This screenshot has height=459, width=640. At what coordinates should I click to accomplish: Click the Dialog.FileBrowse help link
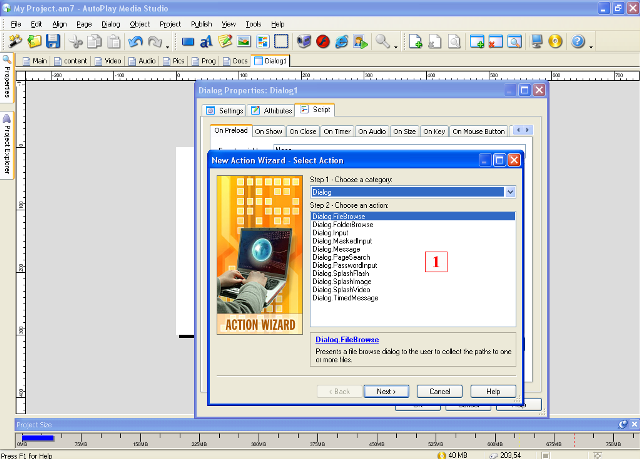(345, 340)
